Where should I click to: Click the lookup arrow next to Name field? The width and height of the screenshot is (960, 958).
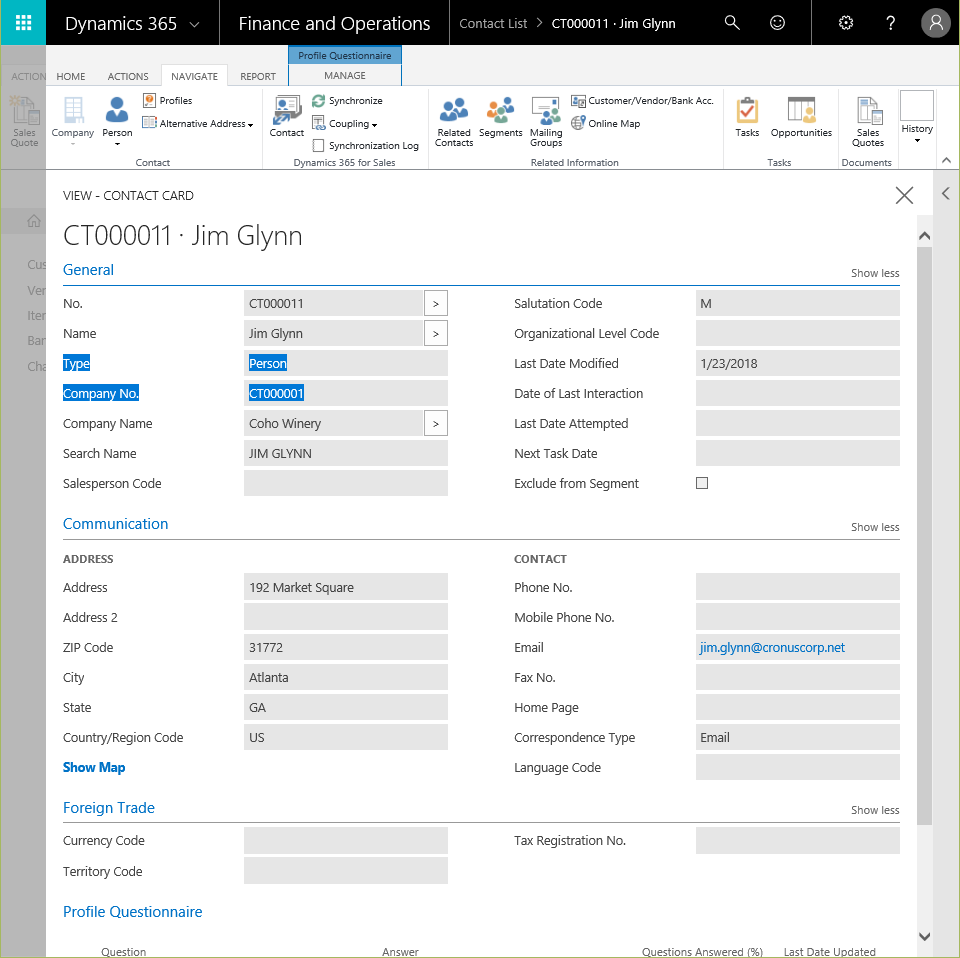(x=435, y=334)
